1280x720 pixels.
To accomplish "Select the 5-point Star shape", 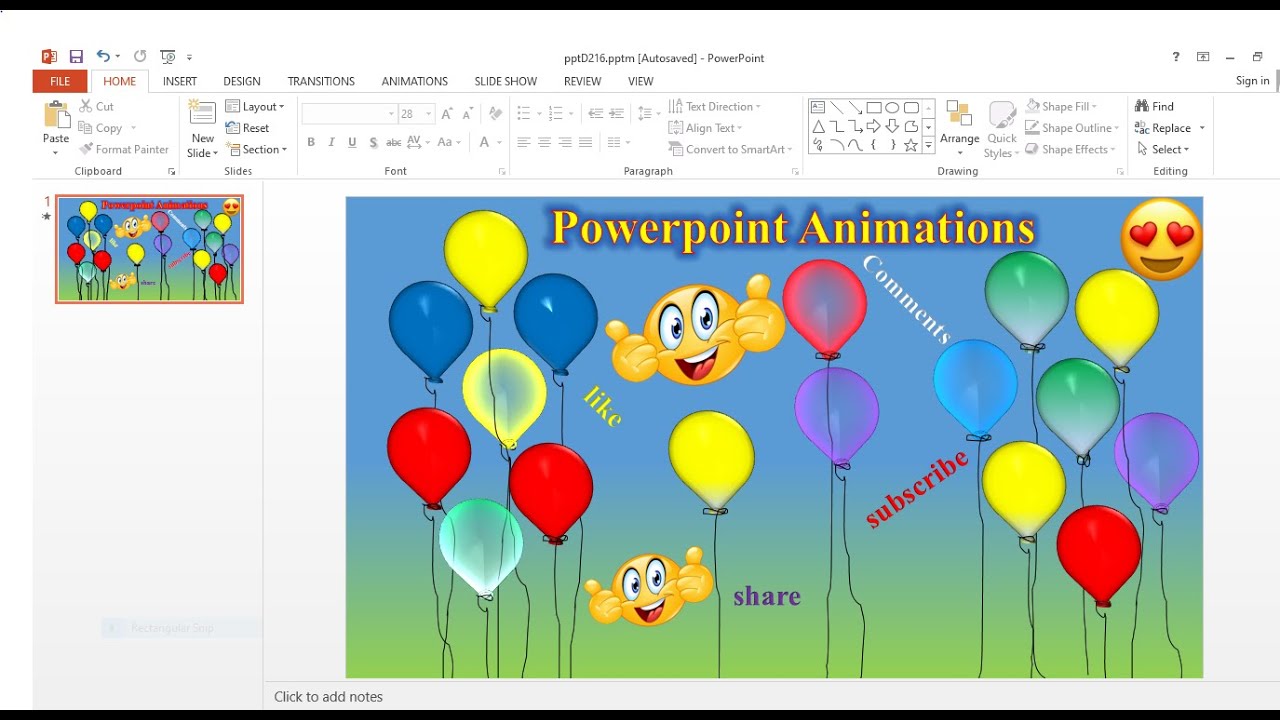I will (x=911, y=145).
